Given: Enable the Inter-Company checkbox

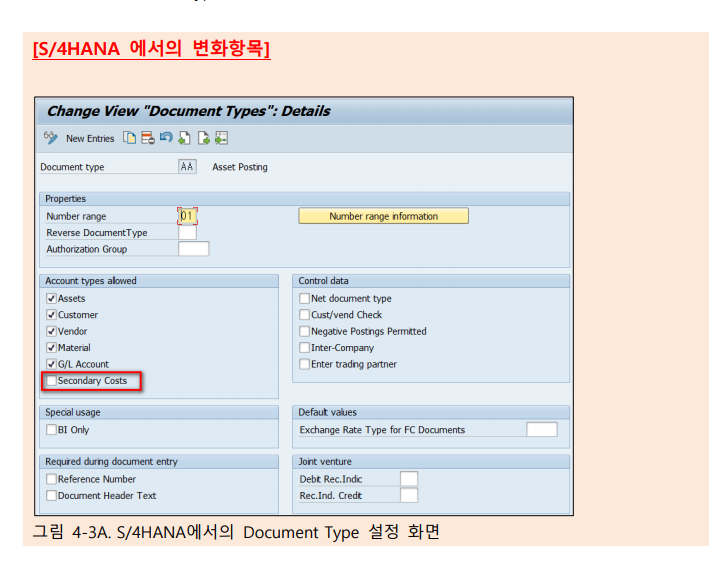Looking at the screenshot, I should 305,348.
